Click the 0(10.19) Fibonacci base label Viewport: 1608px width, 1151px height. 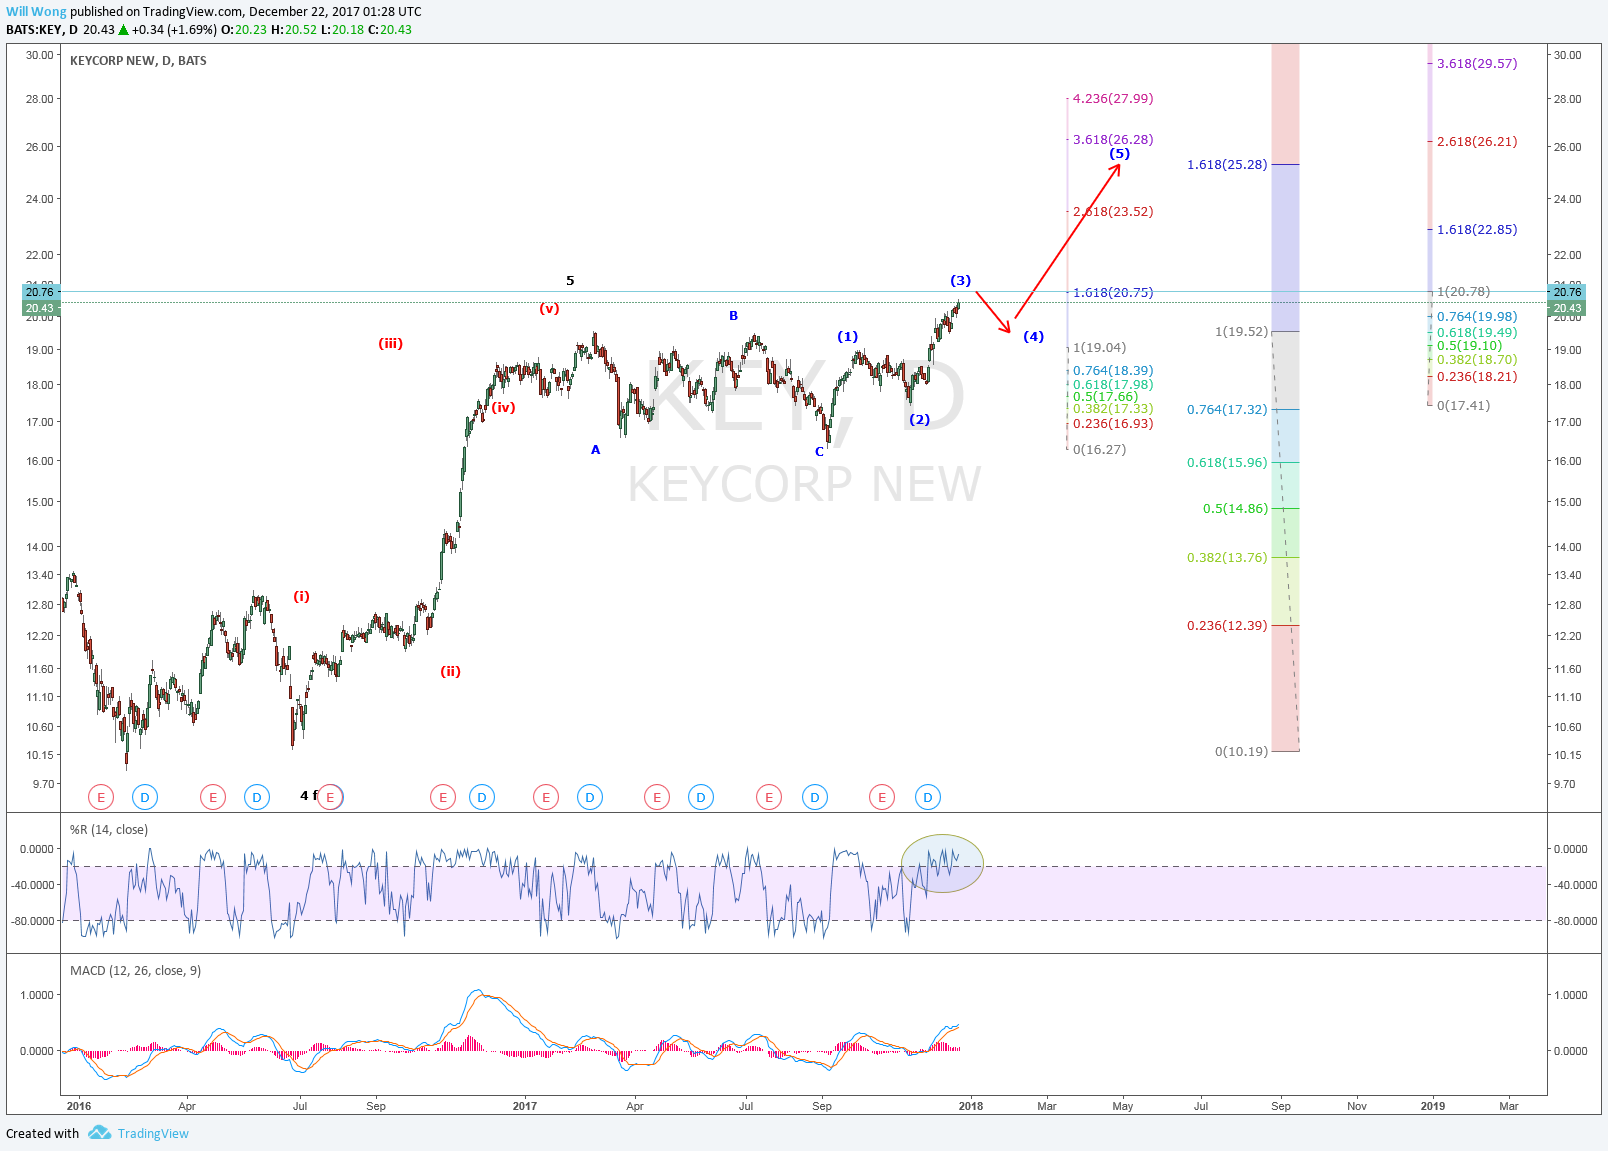[x=1241, y=751]
